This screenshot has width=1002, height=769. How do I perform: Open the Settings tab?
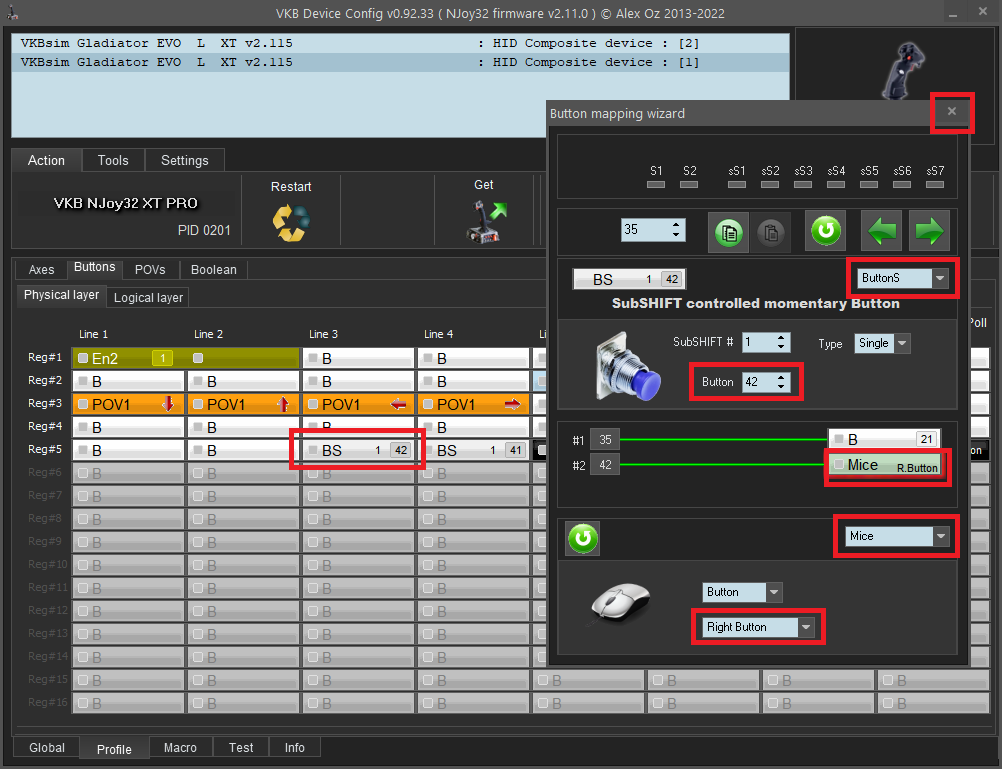click(185, 160)
